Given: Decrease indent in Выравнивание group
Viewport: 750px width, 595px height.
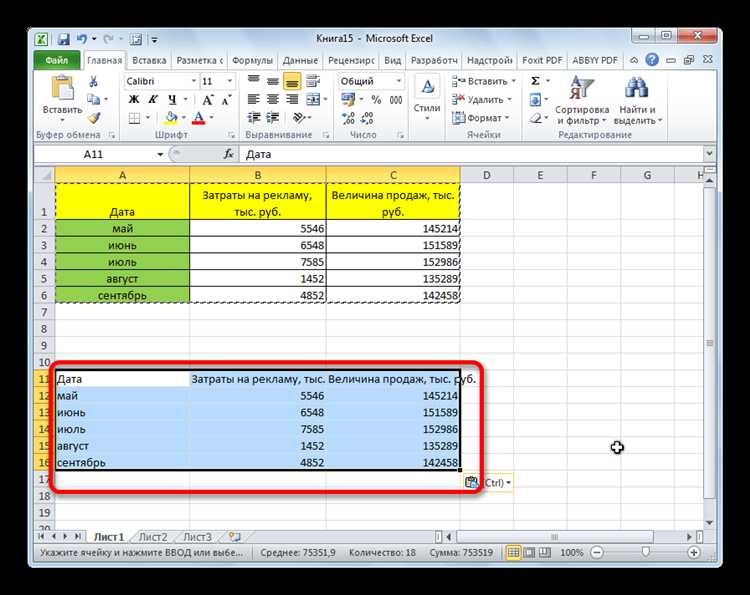Looking at the screenshot, I should click(254, 118).
